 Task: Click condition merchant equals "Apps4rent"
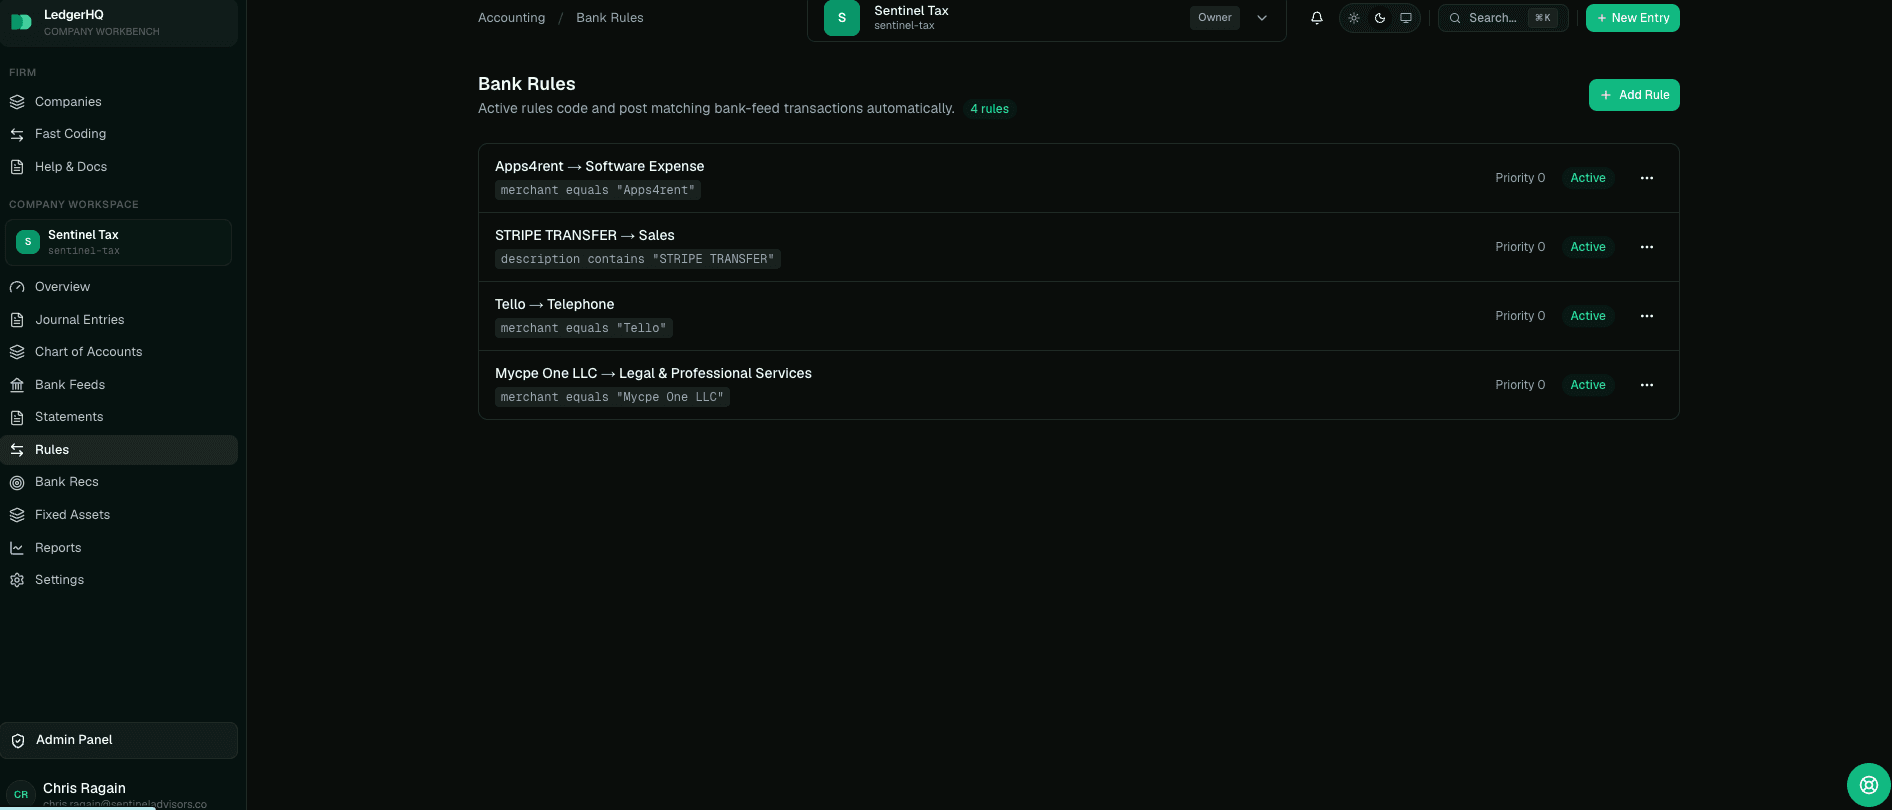pyautogui.click(x=598, y=190)
